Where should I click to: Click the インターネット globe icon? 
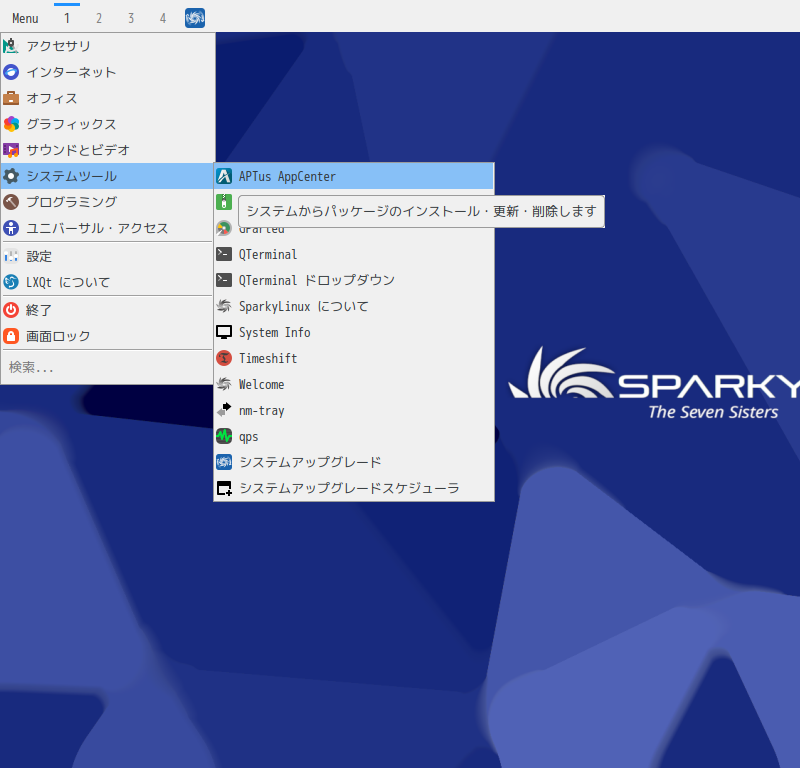pos(11,72)
